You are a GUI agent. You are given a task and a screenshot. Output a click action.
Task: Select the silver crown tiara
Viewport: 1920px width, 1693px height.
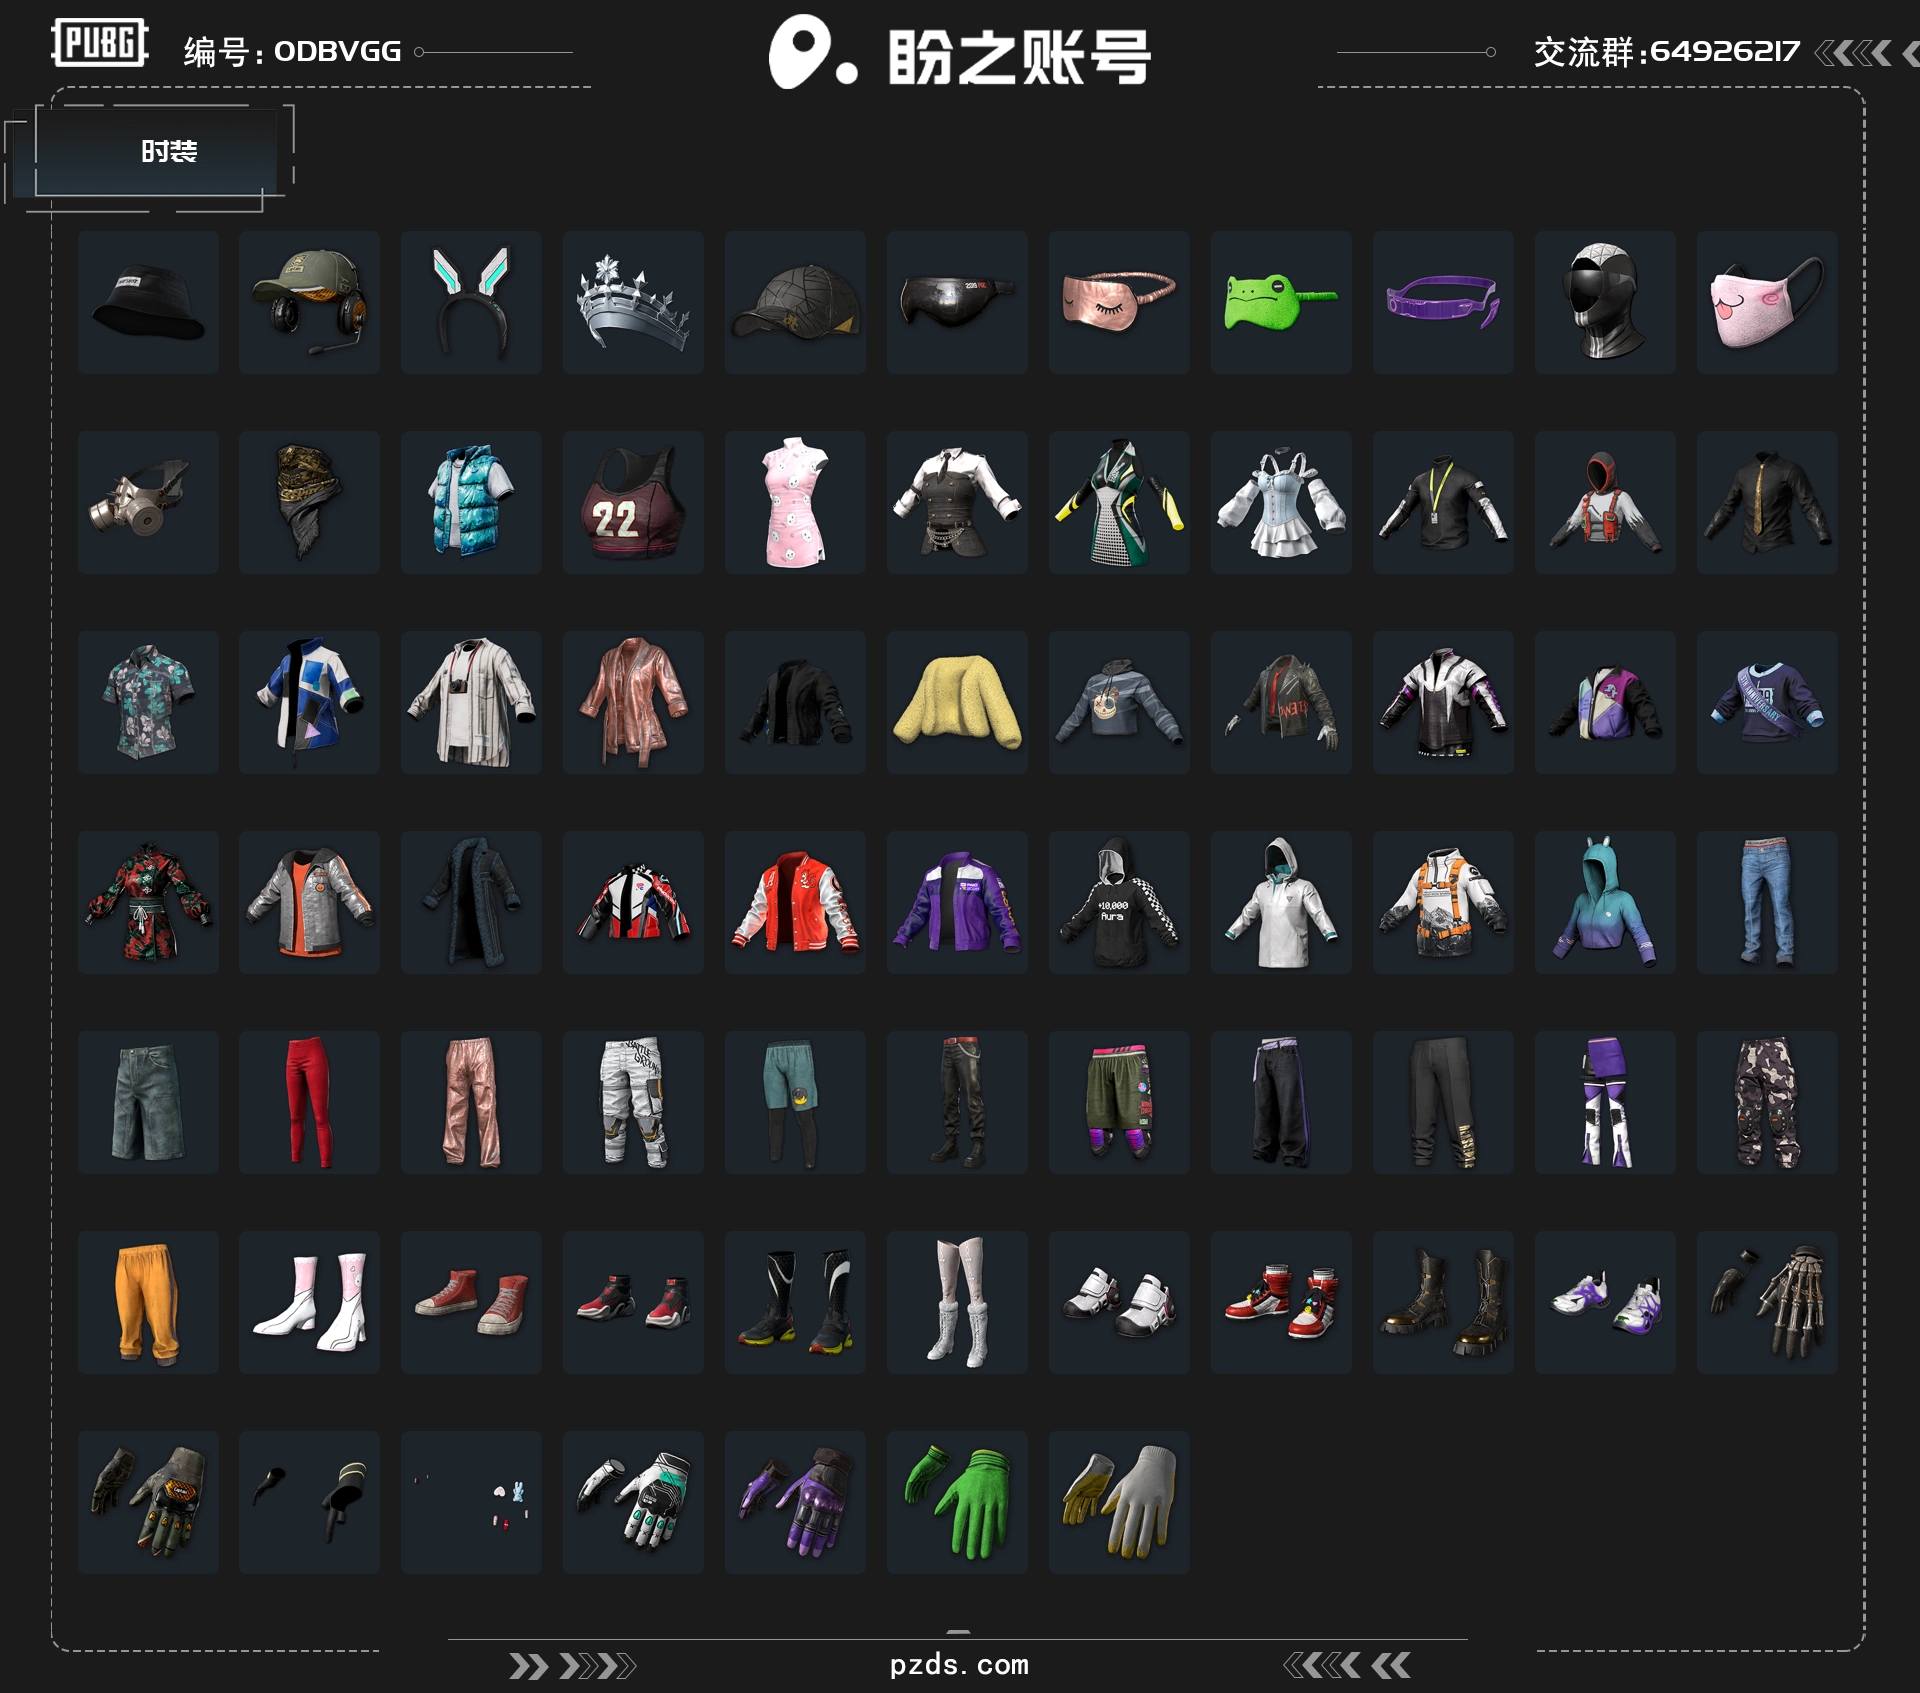634,302
